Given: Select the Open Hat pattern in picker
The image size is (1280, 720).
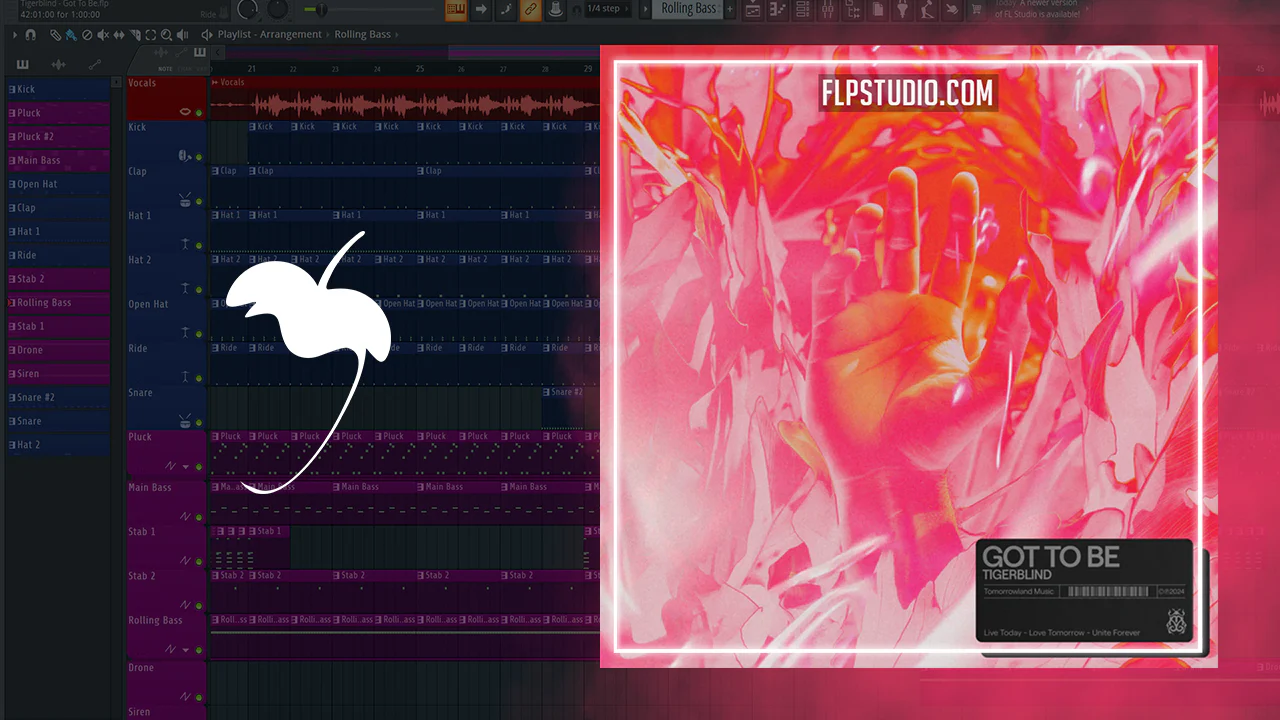Looking at the screenshot, I should tap(58, 184).
